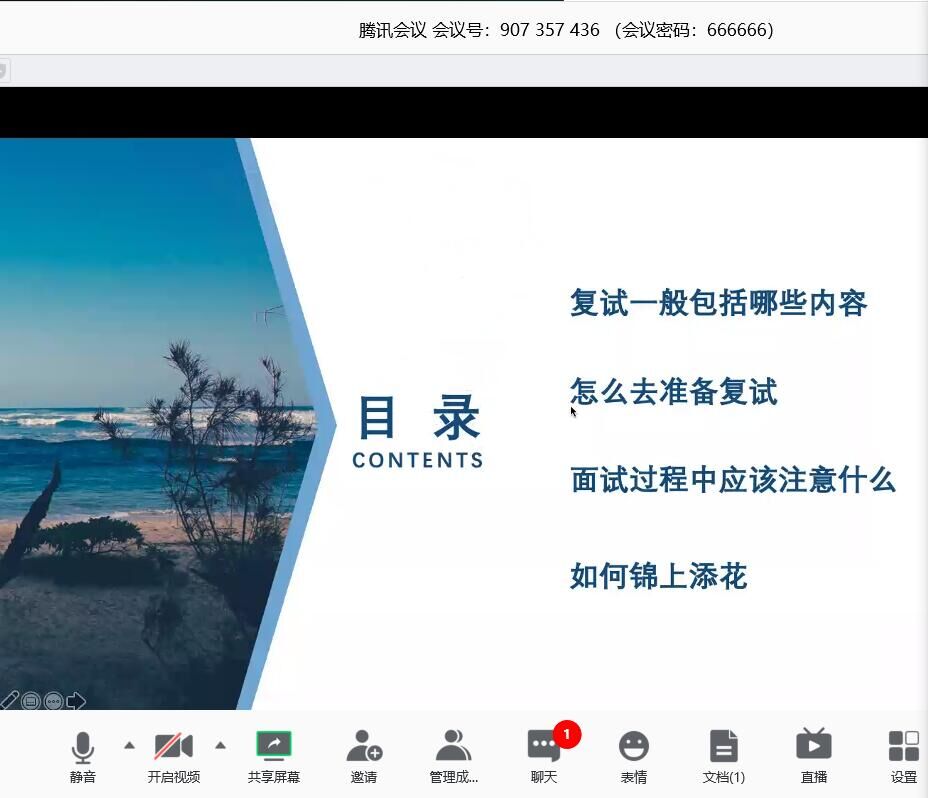This screenshot has width=928, height=798.
Task: Click the green 共享屏幕 share screen icon
Action: (x=273, y=746)
